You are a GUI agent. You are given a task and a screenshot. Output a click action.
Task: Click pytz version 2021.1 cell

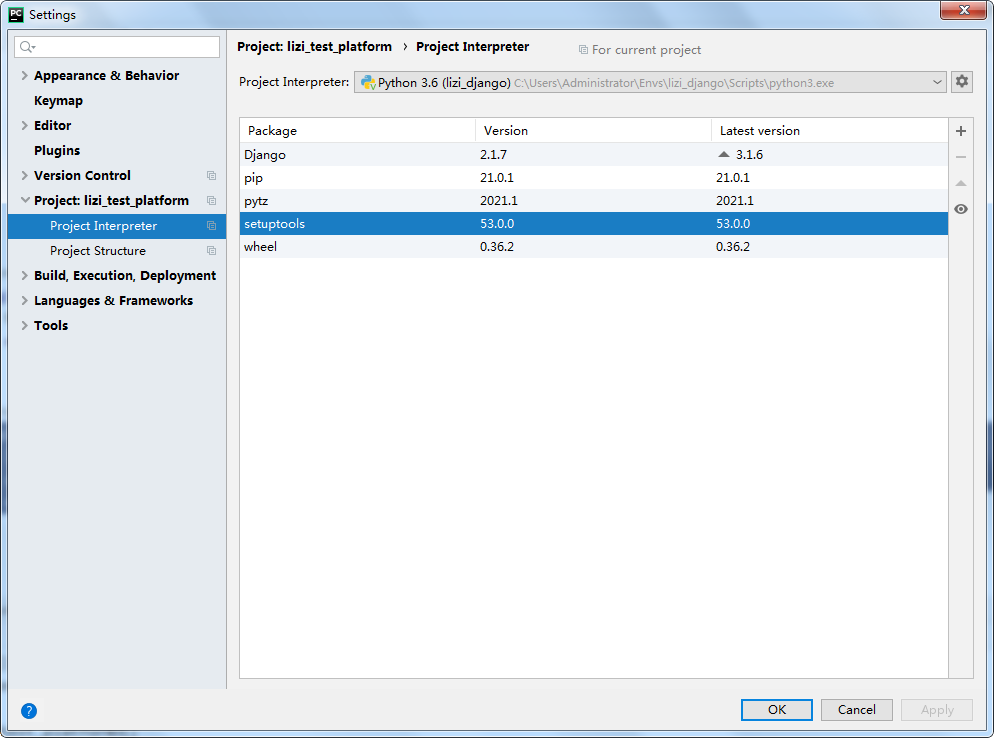point(499,201)
